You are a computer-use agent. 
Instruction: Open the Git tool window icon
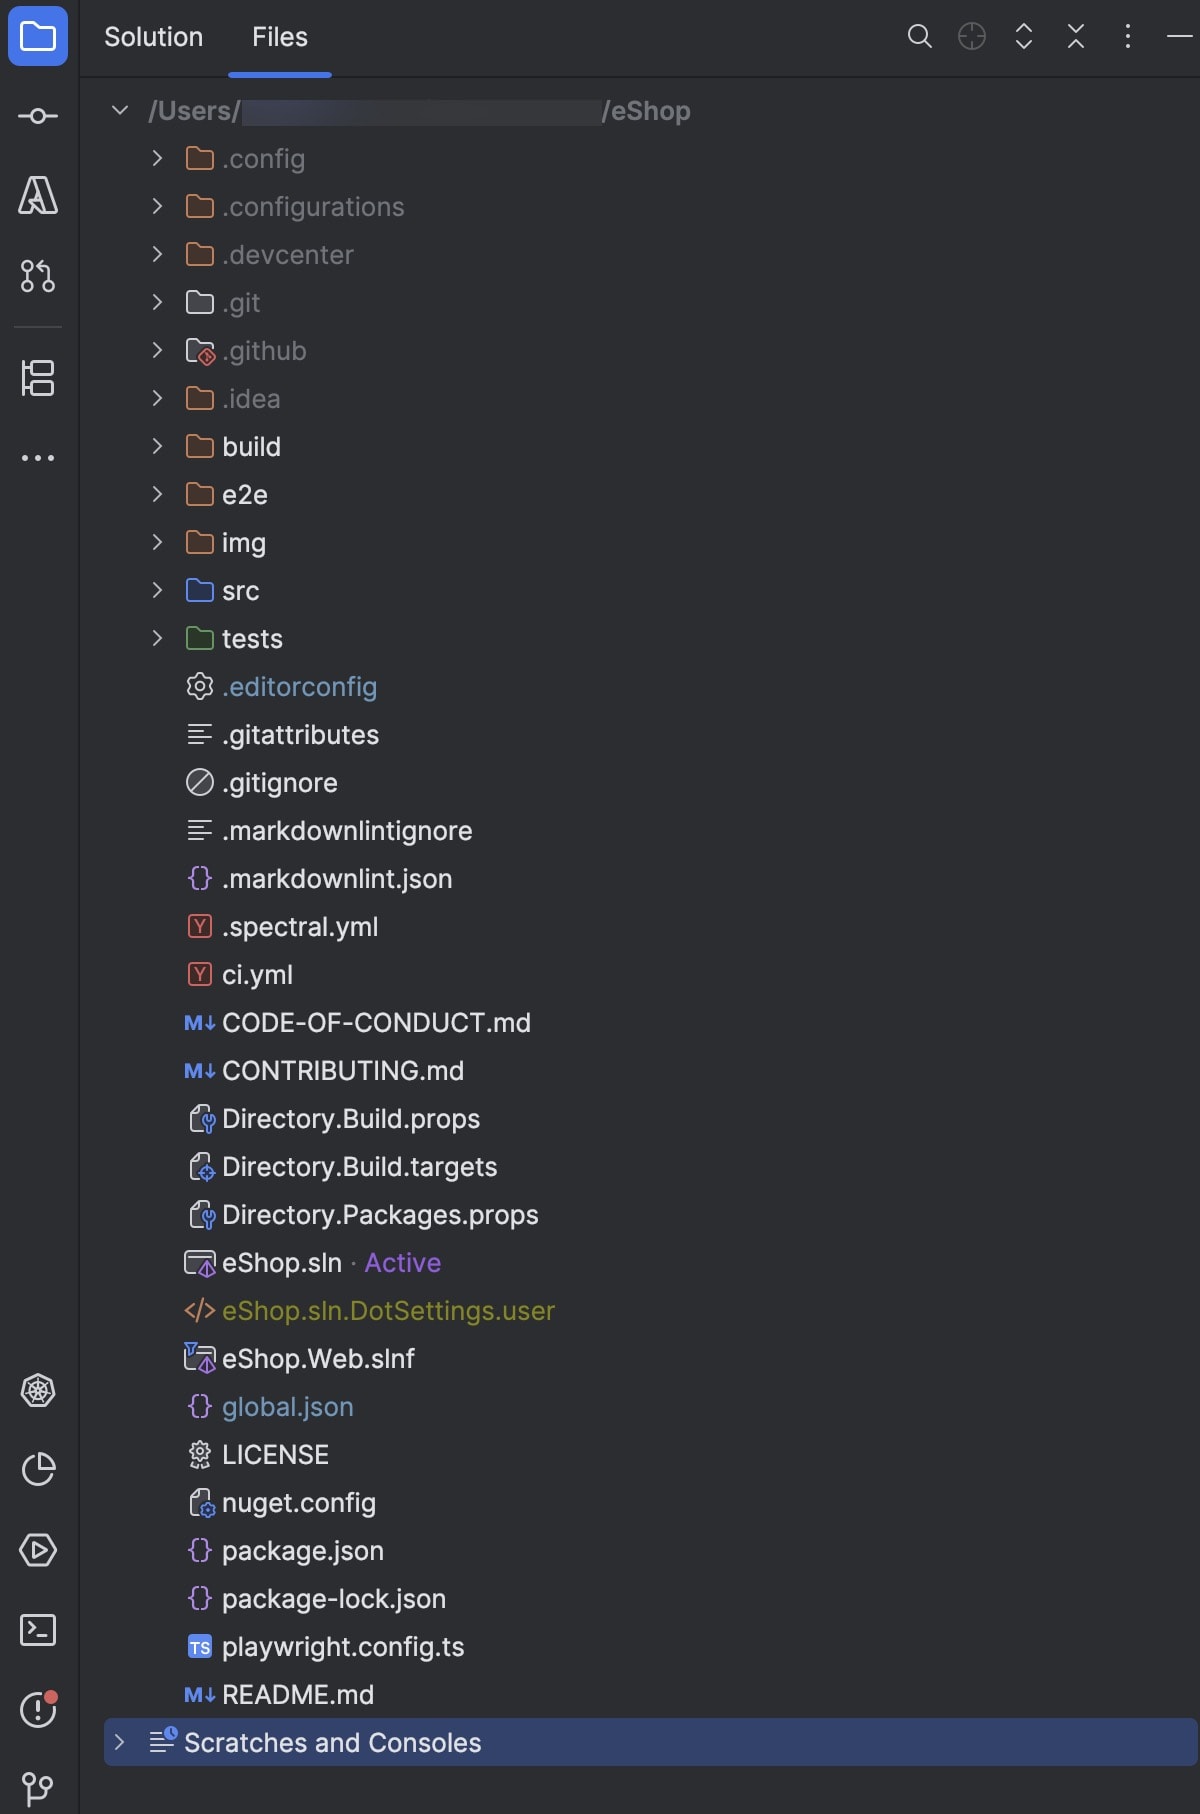[38, 1788]
